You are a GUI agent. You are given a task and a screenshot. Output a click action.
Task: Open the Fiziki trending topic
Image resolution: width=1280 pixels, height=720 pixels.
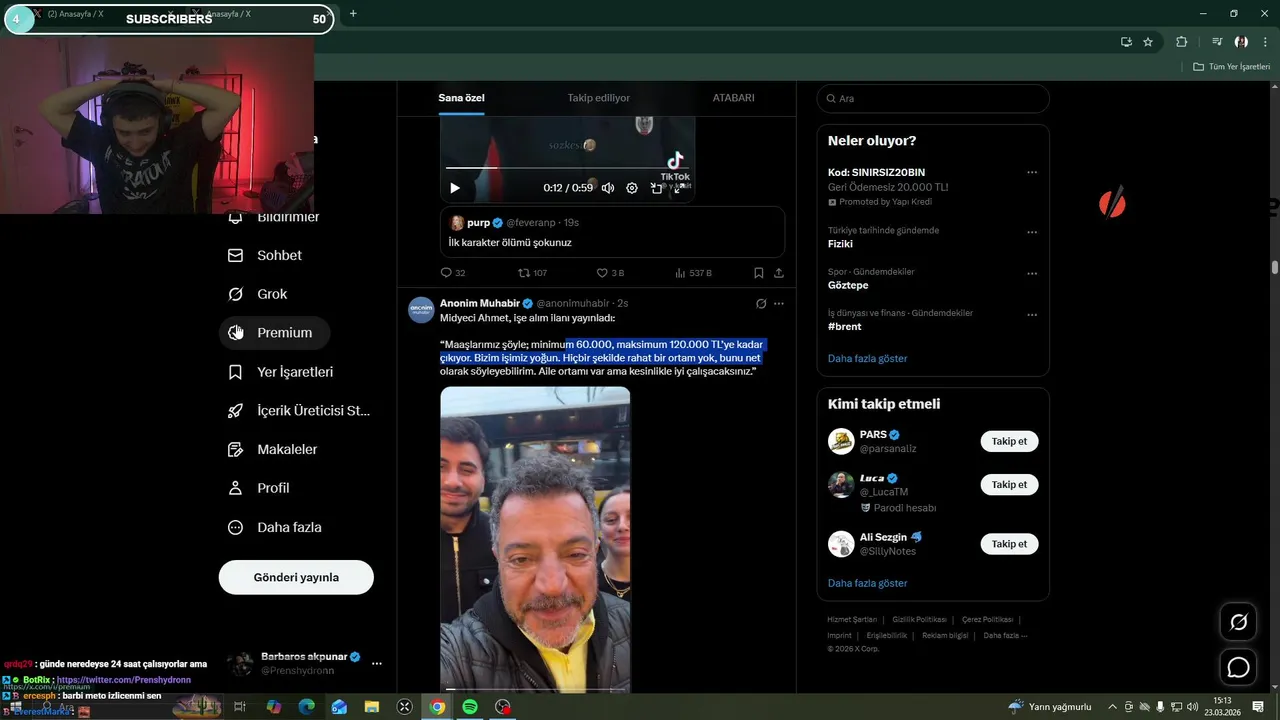[840, 244]
